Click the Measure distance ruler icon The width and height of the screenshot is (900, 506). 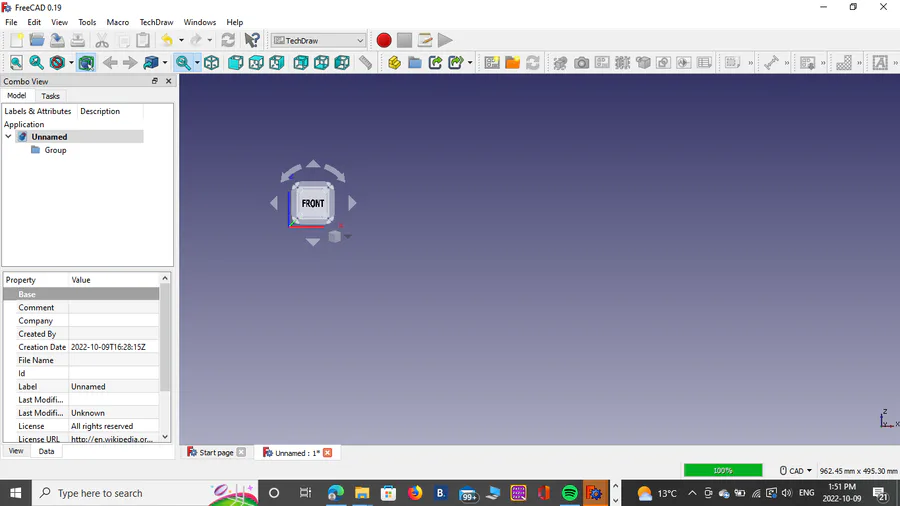[x=366, y=63]
